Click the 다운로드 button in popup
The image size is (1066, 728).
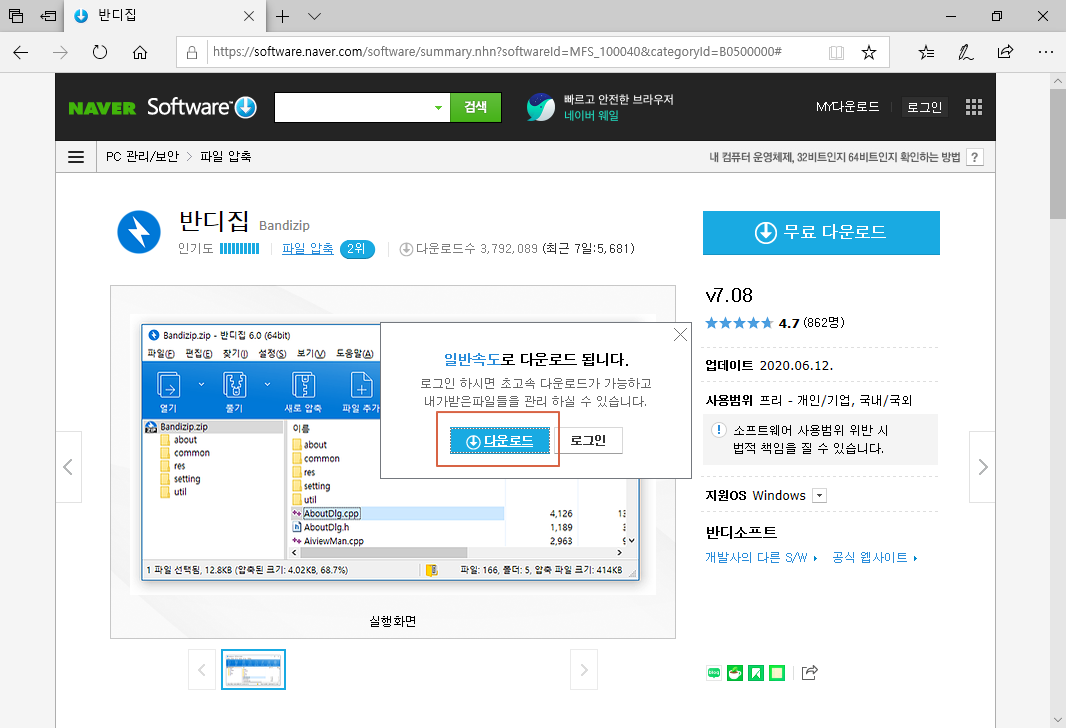pyautogui.click(x=500, y=441)
